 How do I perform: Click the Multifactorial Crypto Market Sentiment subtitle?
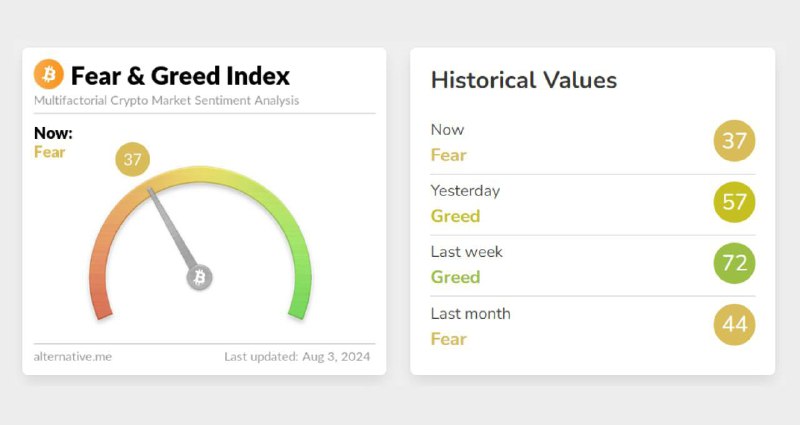click(166, 100)
